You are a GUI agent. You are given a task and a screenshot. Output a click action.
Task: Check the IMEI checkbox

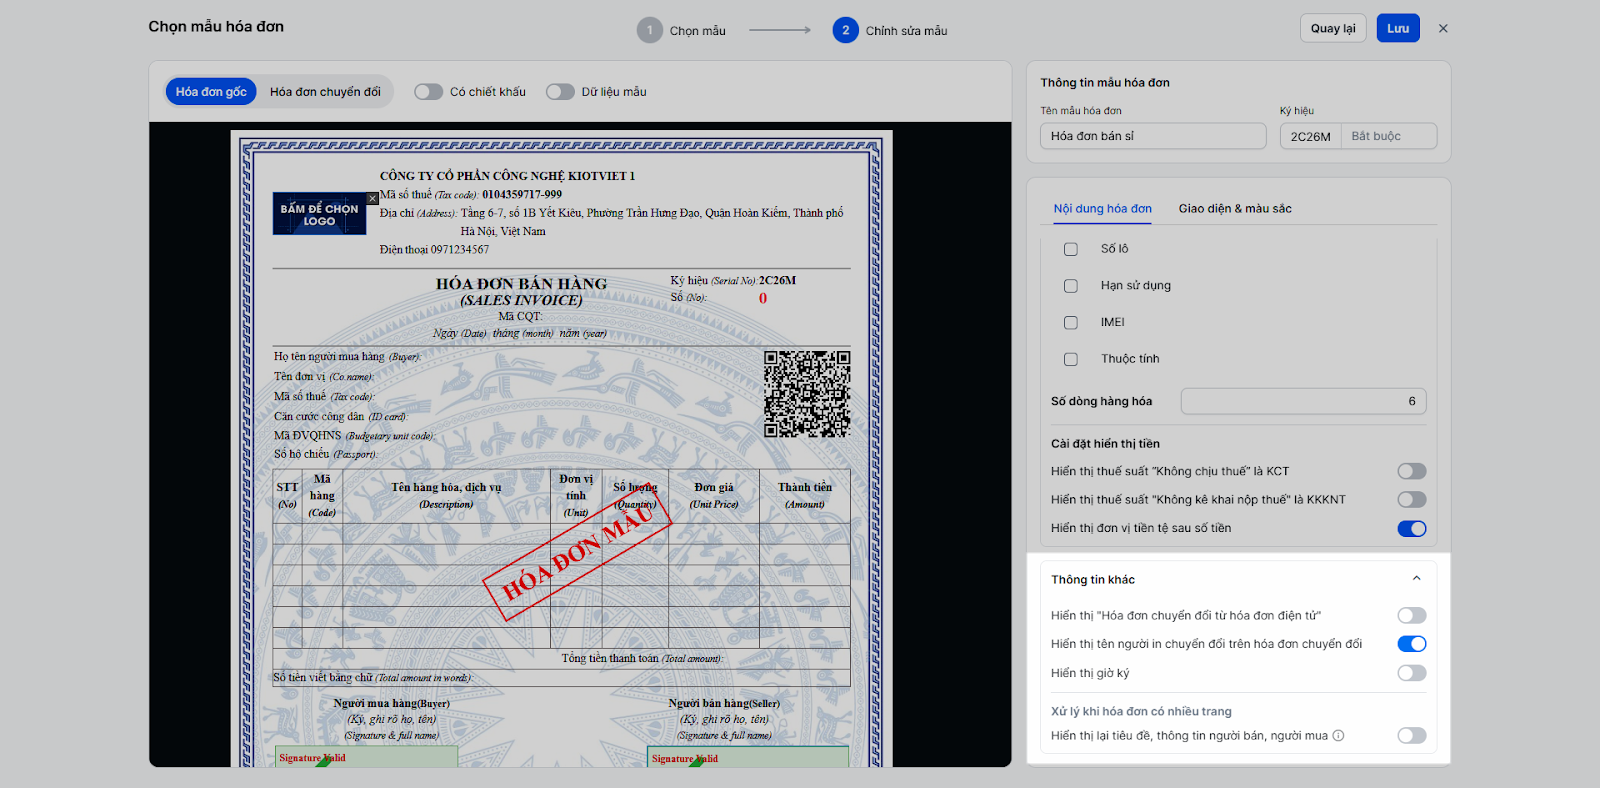click(1071, 323)
